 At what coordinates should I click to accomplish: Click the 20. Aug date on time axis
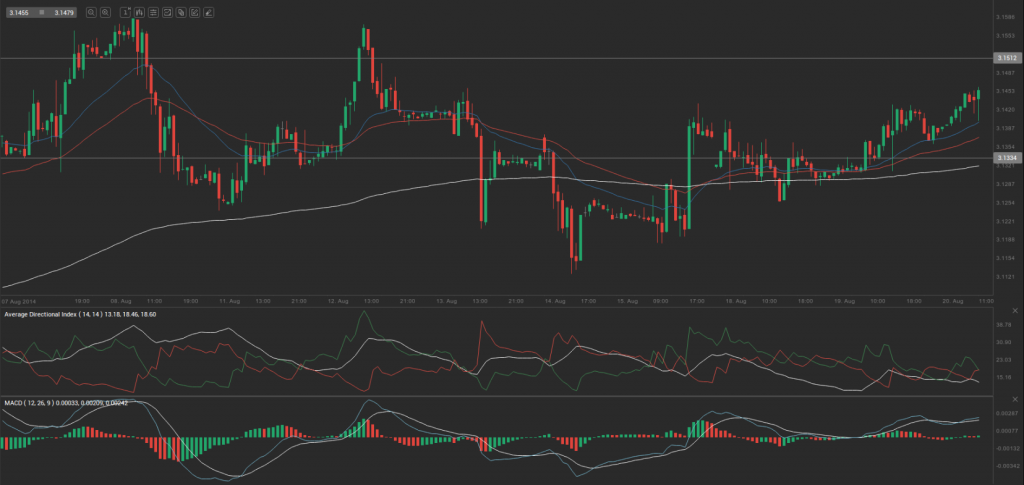click(951, 300)
